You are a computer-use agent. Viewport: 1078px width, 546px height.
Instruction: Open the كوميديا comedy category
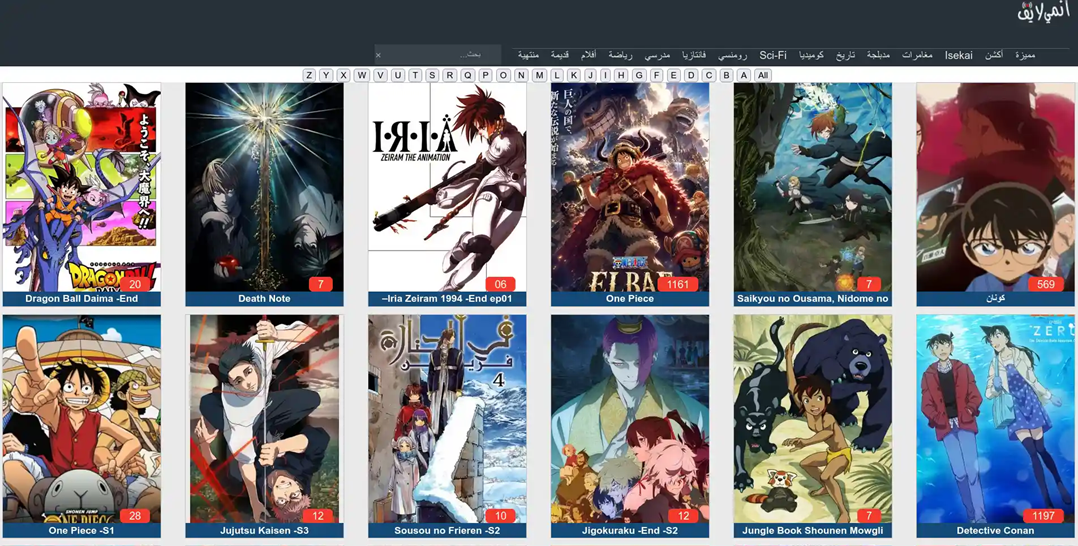coord(811,55)
